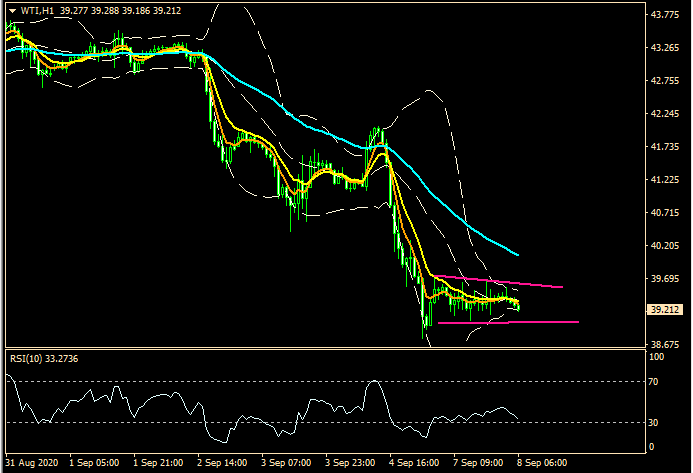
Task: Click the WTI,H1 symbol title
Action: point(37,9)
